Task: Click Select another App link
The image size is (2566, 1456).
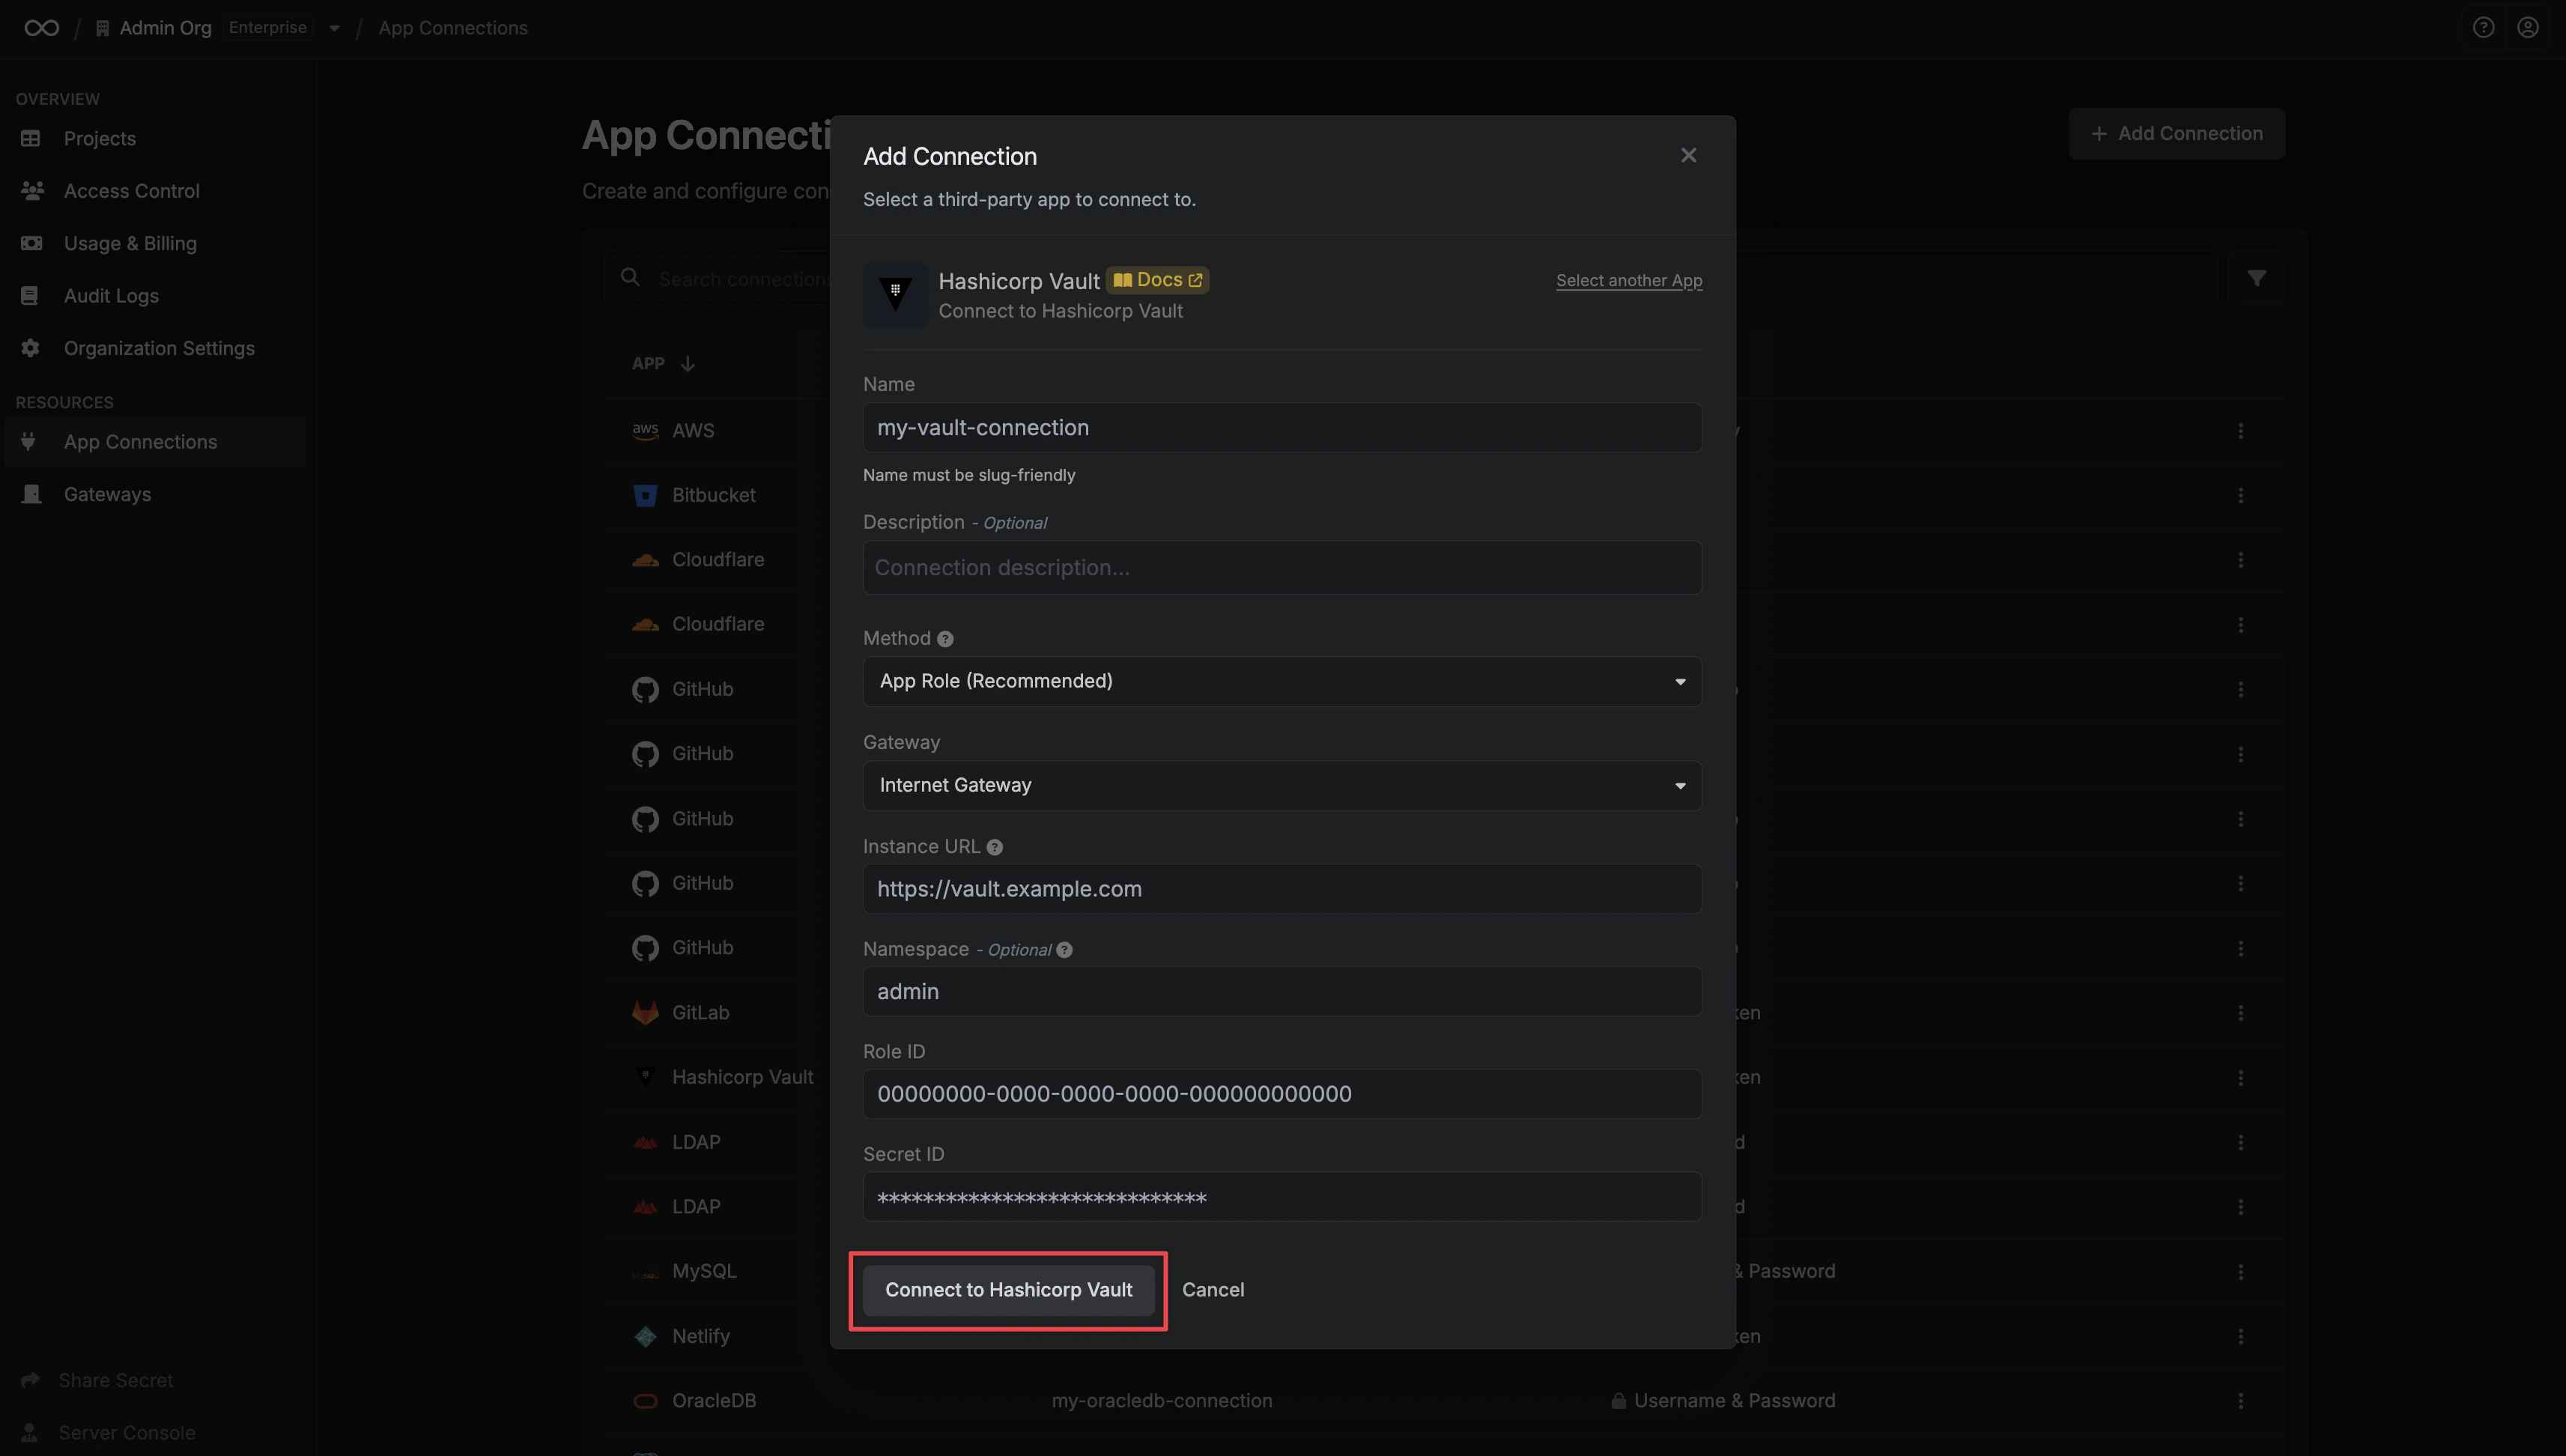Action: pos(1629,280)
